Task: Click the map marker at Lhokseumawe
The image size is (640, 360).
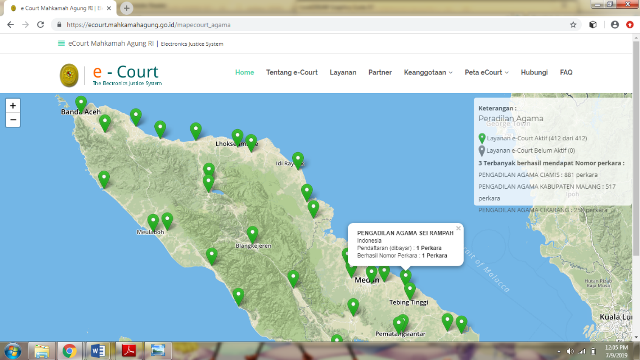Action: [x=238, y=138]
